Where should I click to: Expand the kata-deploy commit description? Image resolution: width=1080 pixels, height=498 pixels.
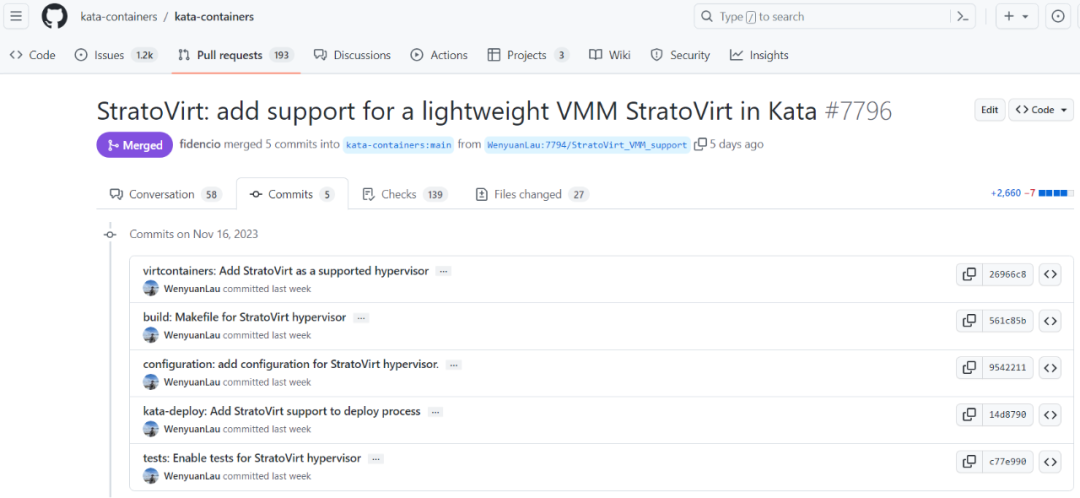click(435, 412)
